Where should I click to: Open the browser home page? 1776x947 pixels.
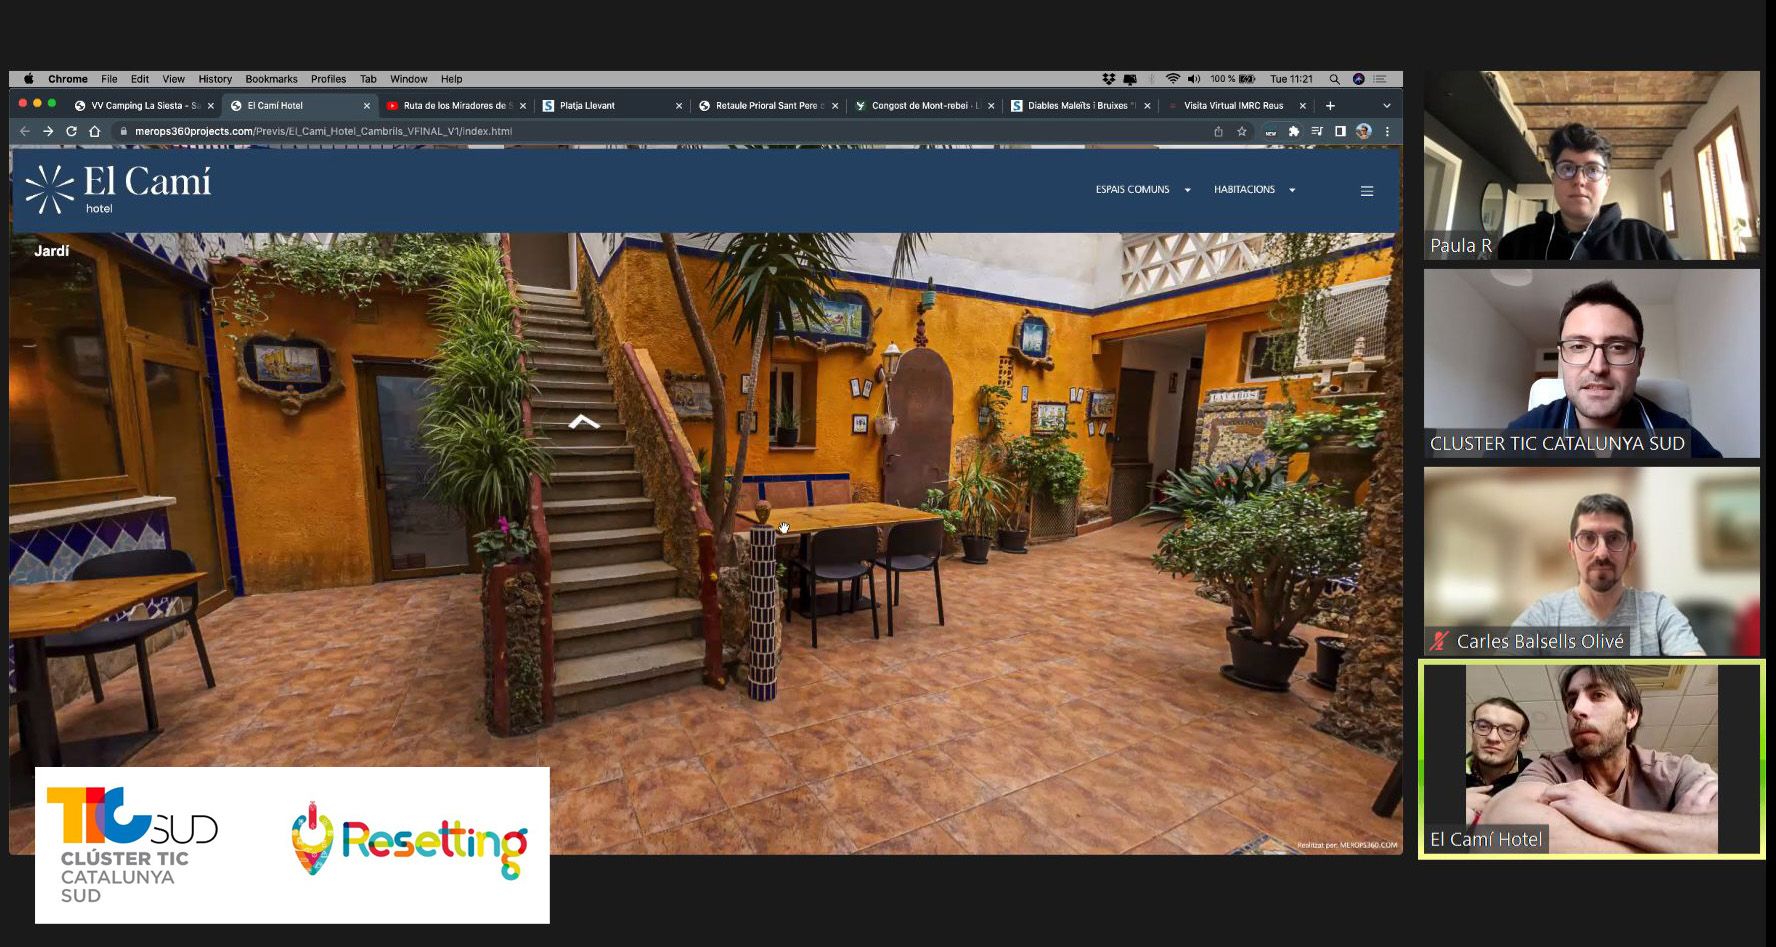[x=95, y=131]
